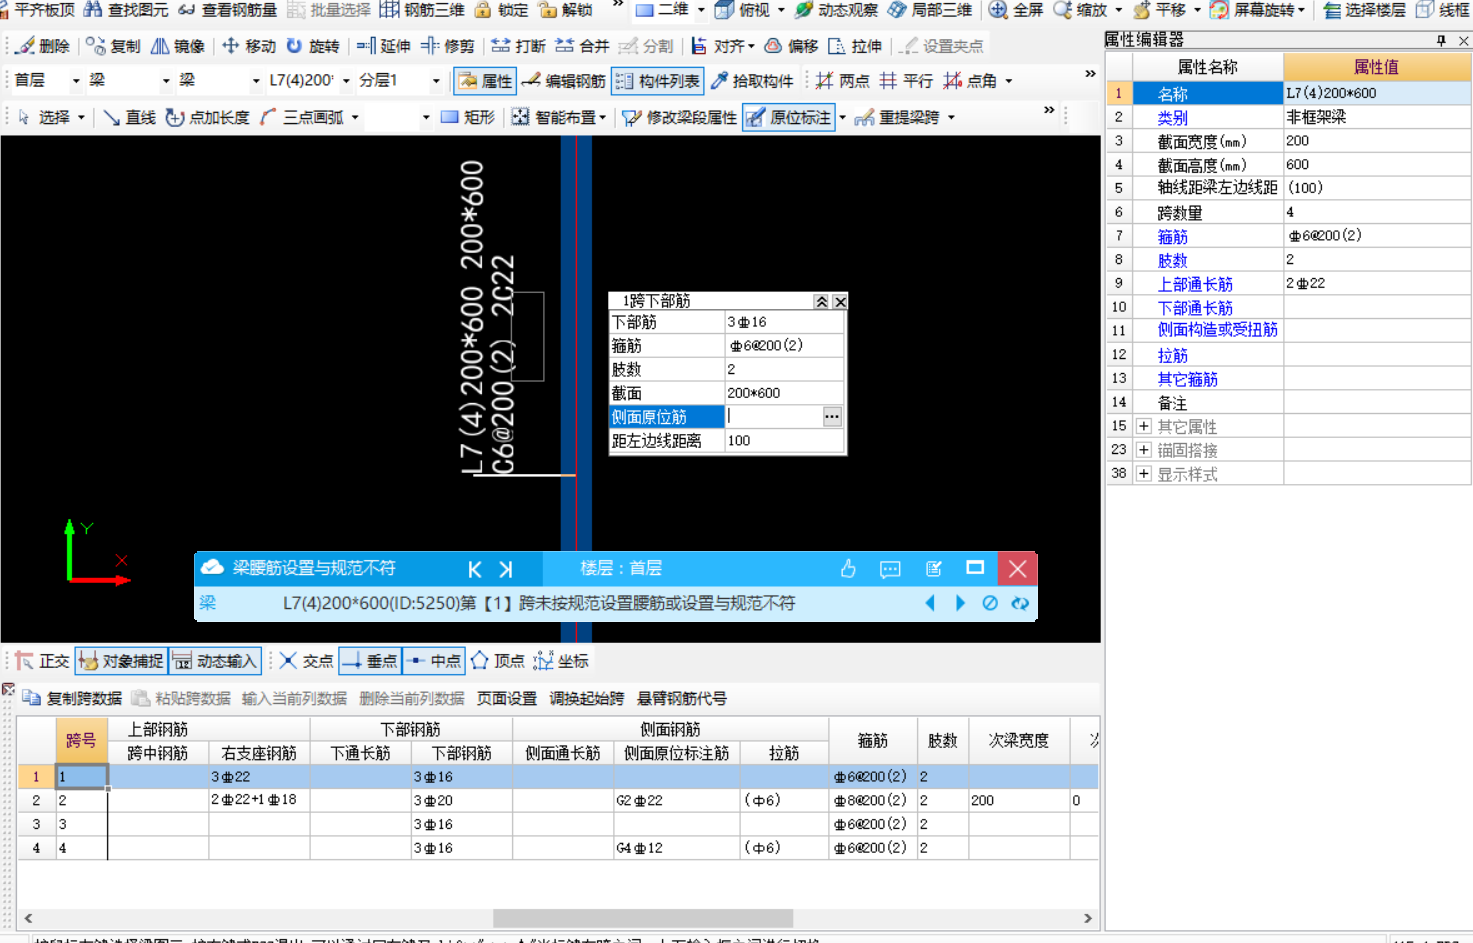The height and width of the screenshot is (943, 1473).
Task: Open 修改梁段属性 tool
Action: pos(679,117)
